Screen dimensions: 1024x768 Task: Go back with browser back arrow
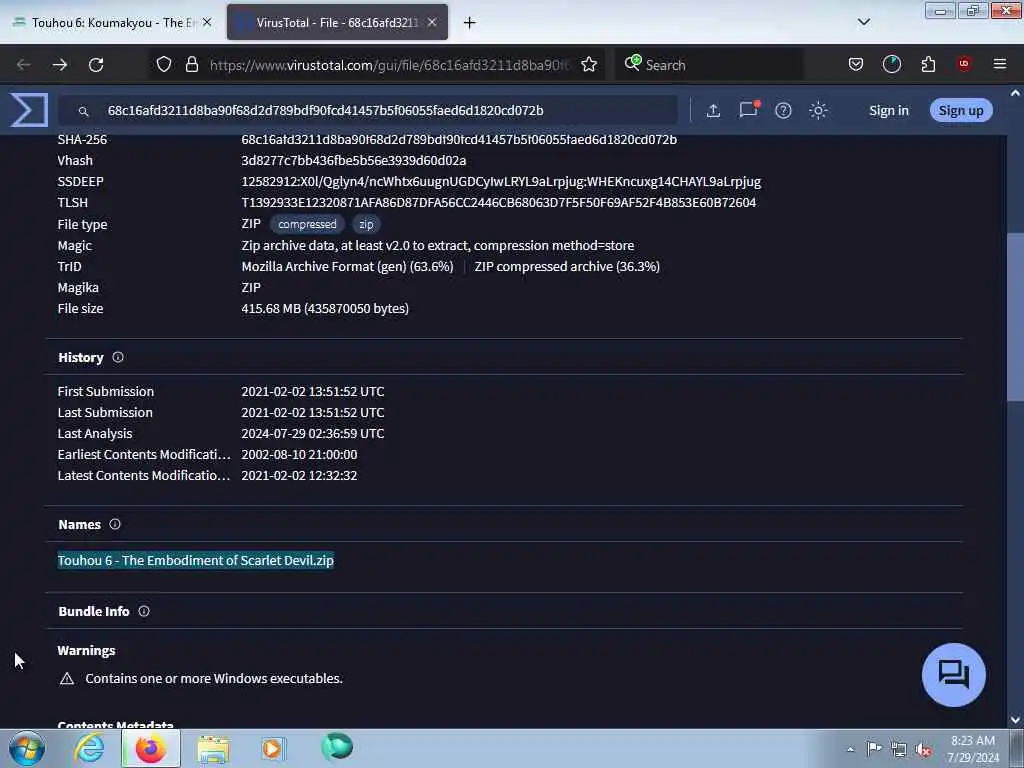click(24, 65)
